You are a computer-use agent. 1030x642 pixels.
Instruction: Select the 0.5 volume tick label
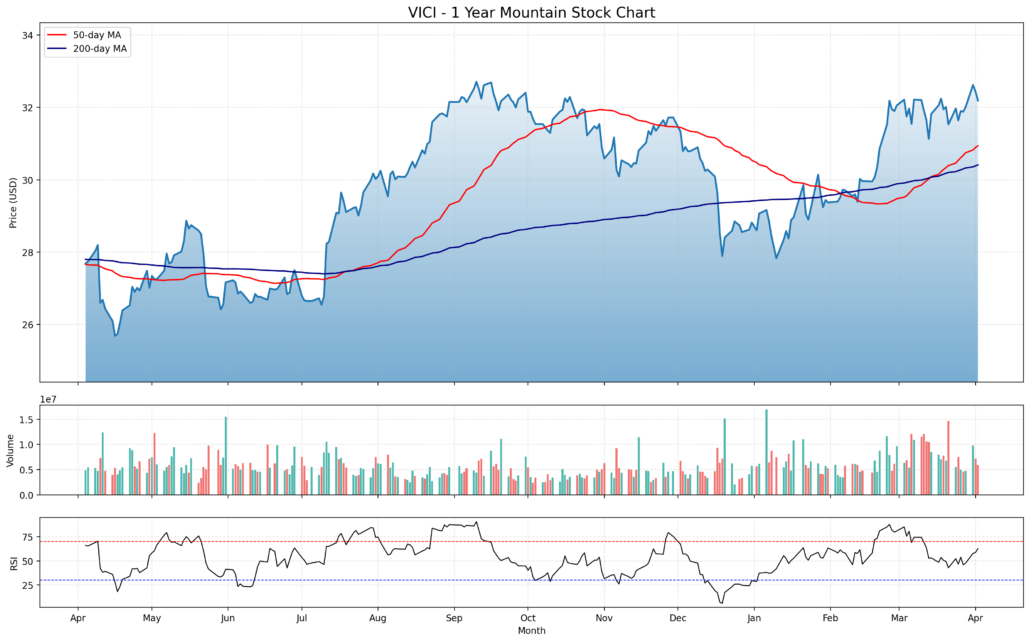pos(27,470)
